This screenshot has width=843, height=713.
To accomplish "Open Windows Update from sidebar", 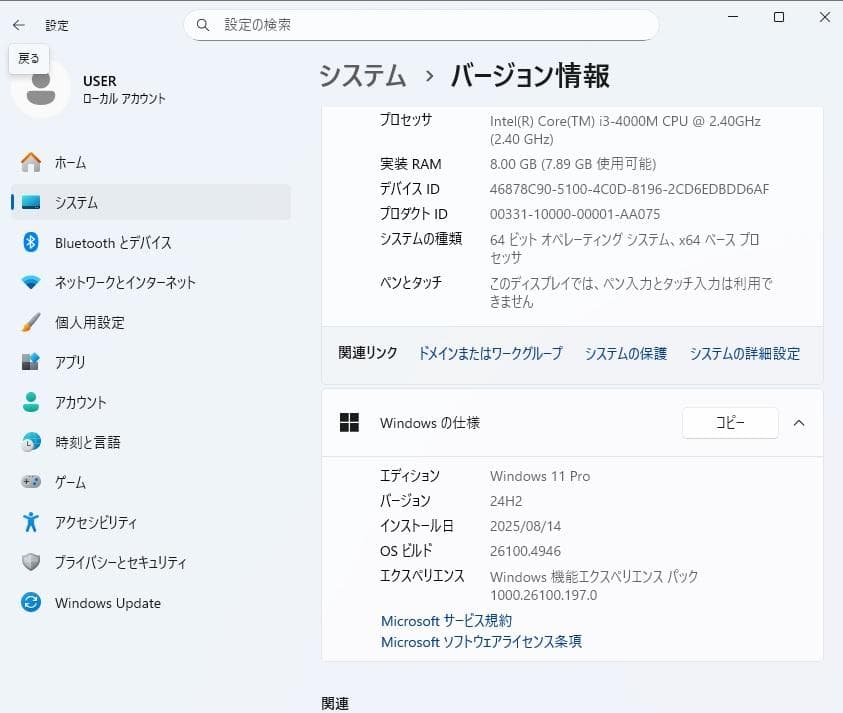I will pyautogui.click(x=95, y=602).
